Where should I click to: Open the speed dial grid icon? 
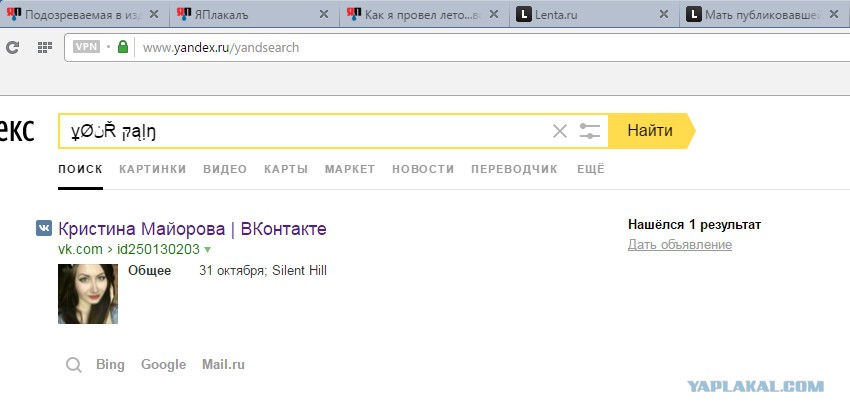click(x=44, y=48)
